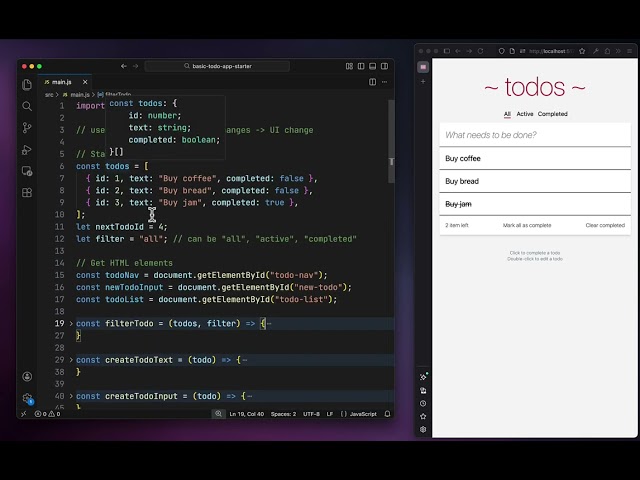Click the zoom indicator in status bar

pos(218,414)
